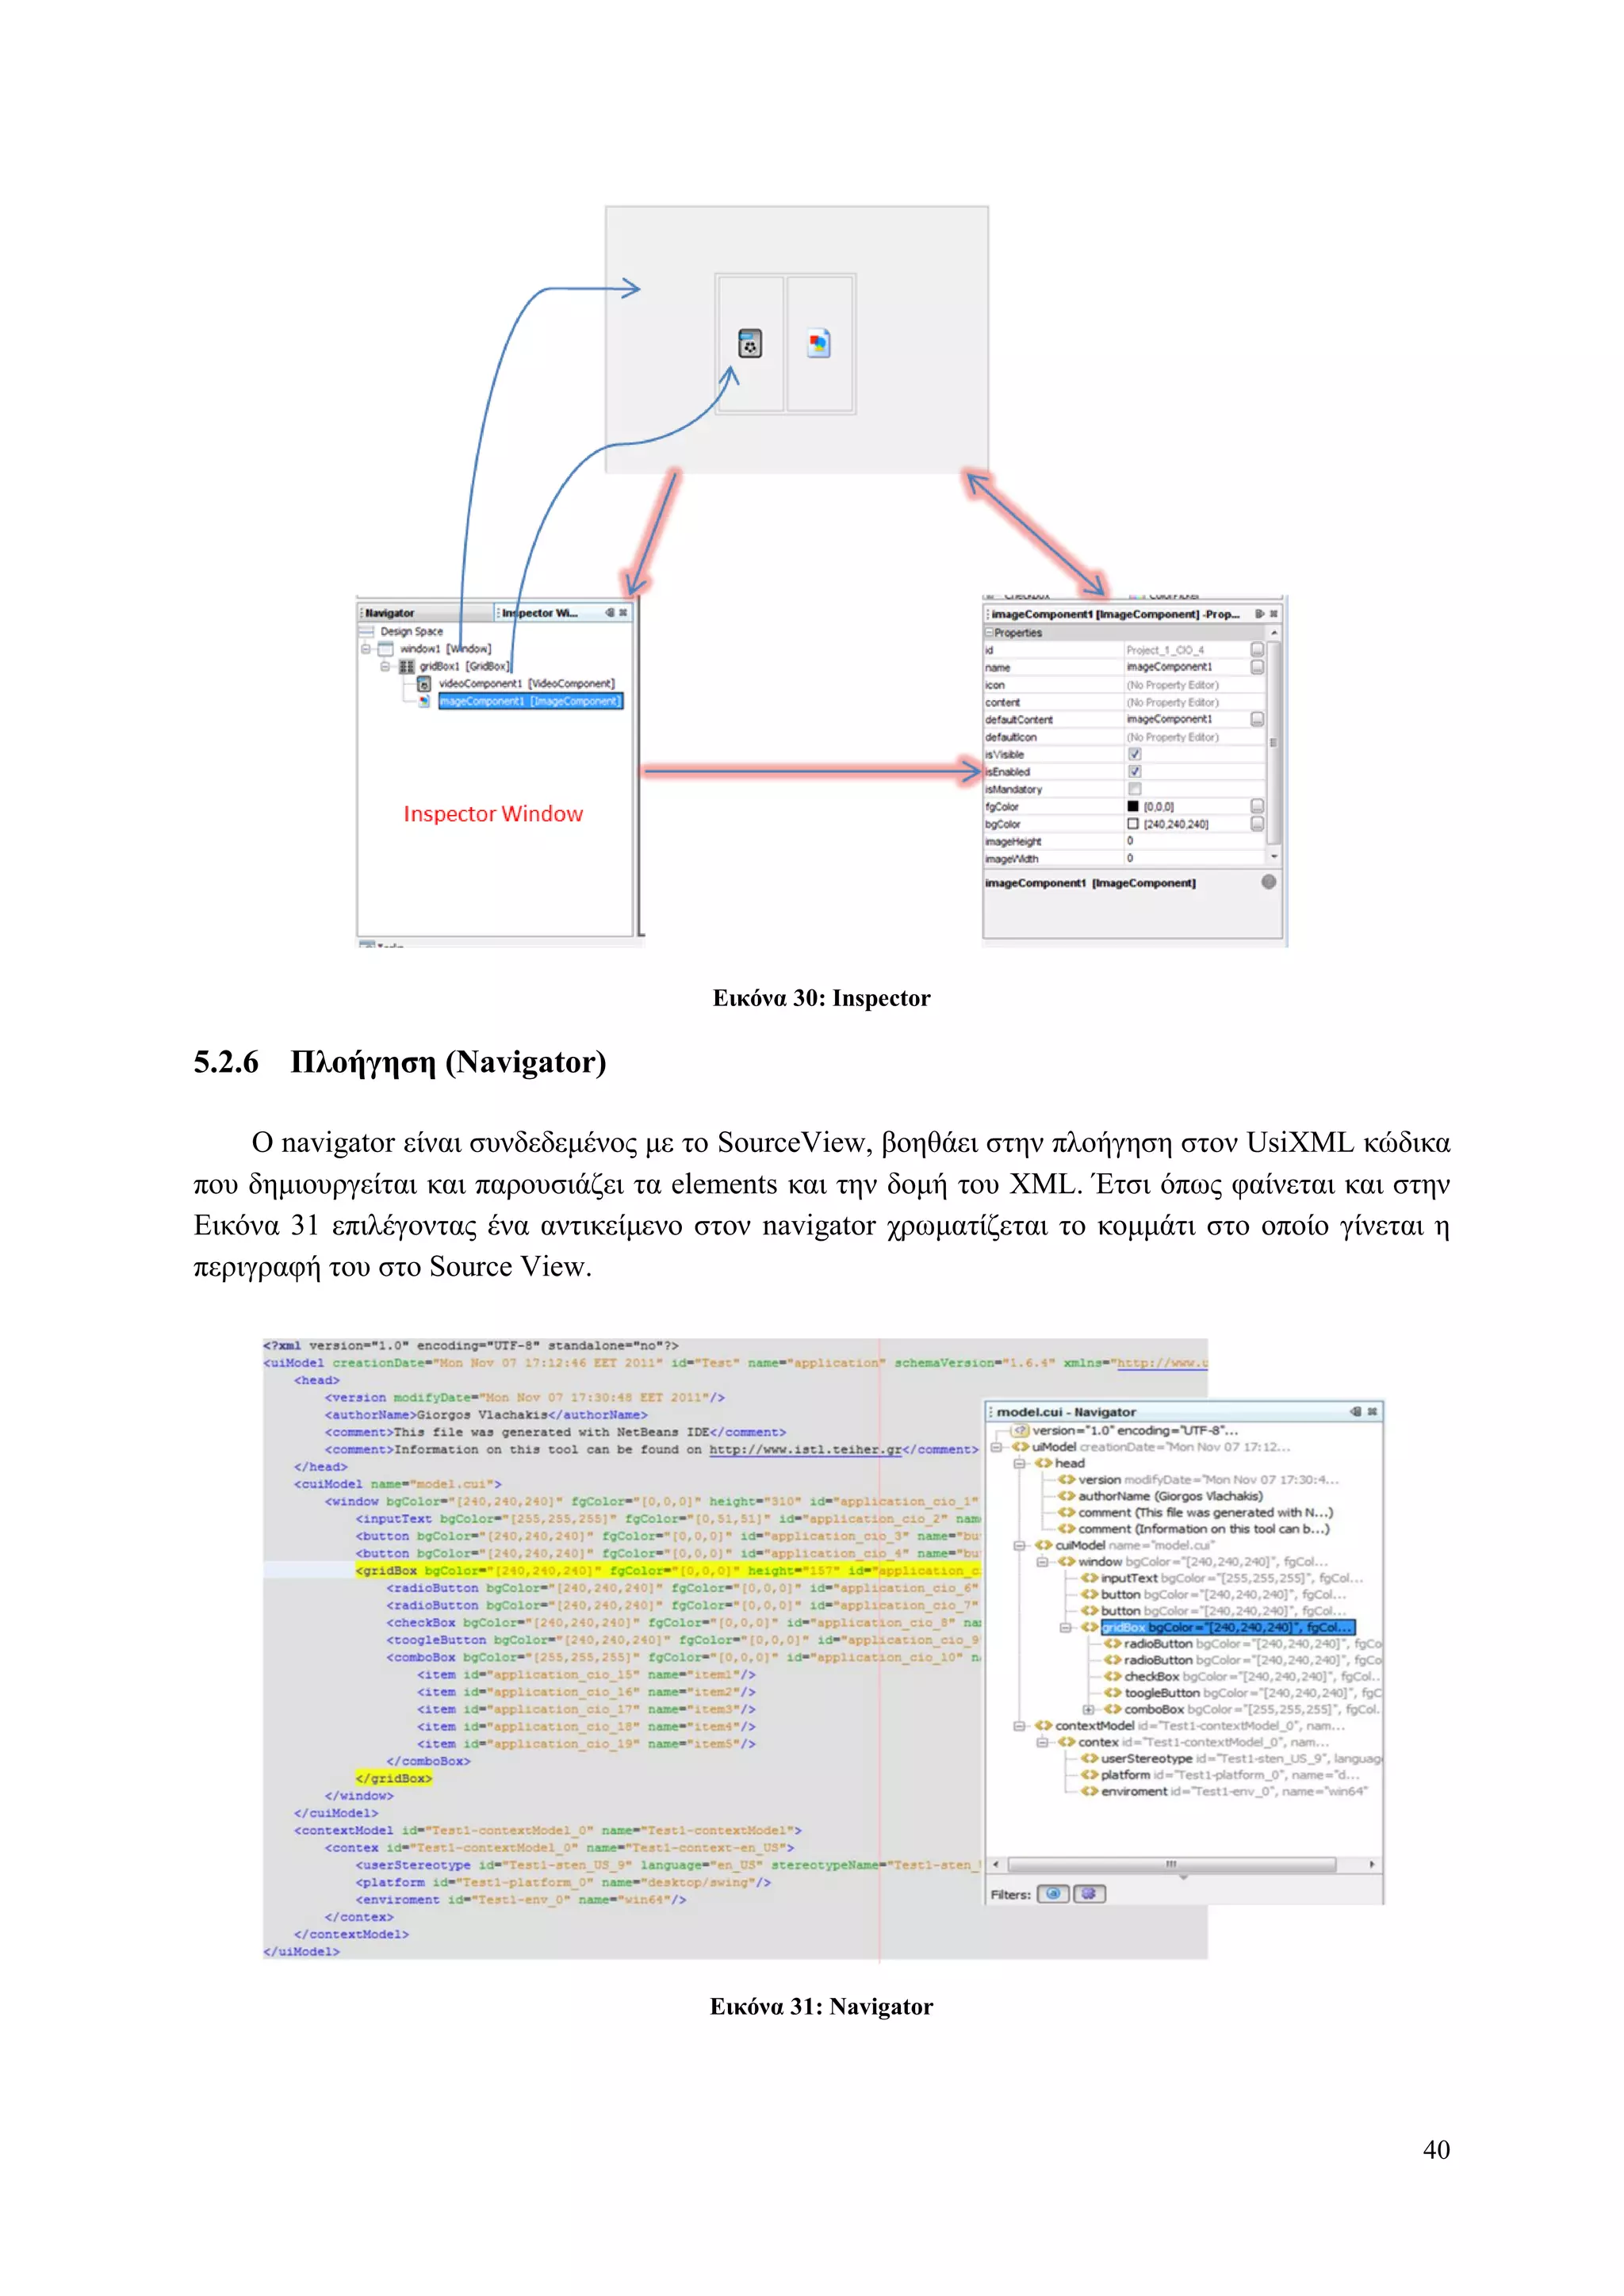This screenshot has height=2296, width=1624.
Task: Collapse the gridBox1 node in Inspector tree
Action: [385, 666]
